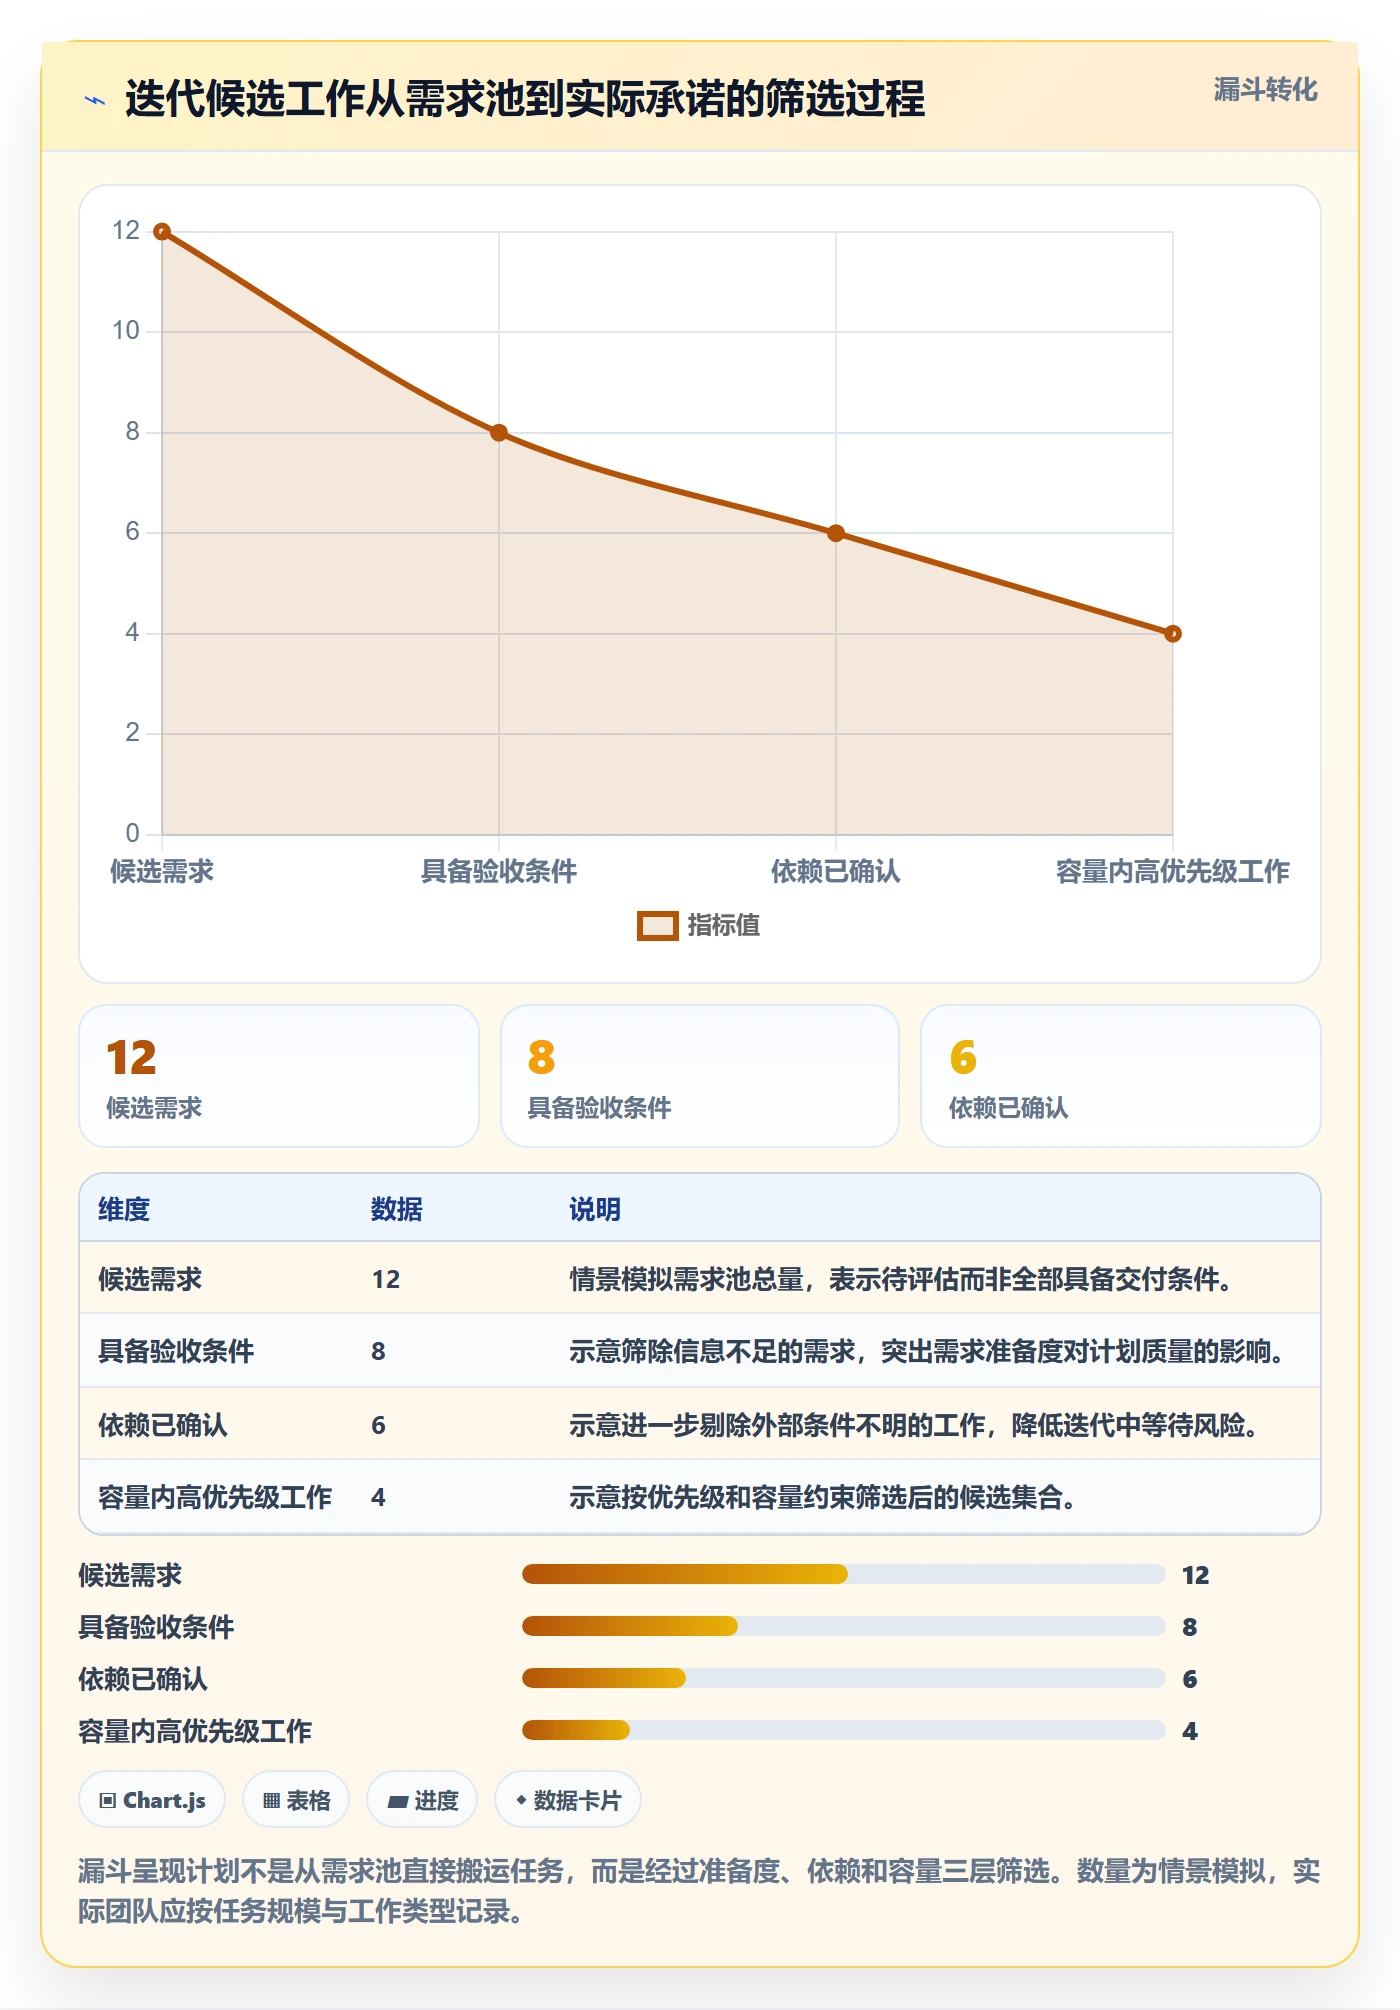Click the 指标值 legend label under the chart
Viewport: 1400px width, 2010px height.
point(724,926)
